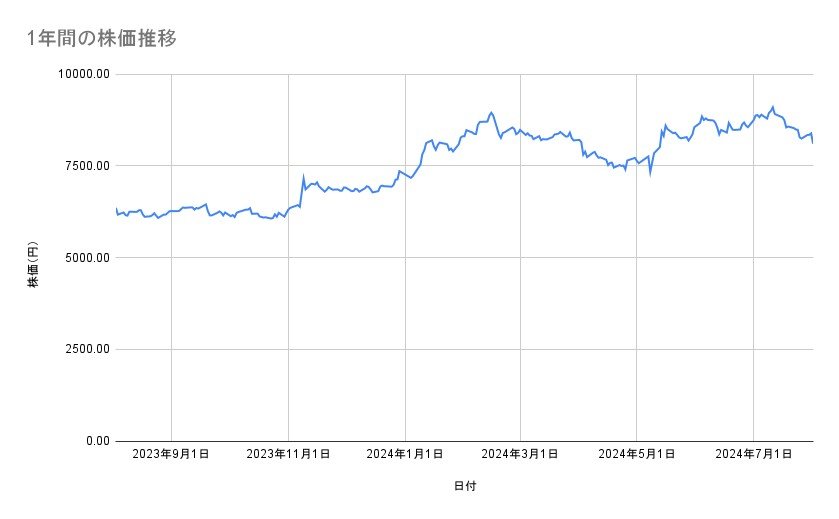Click the leftmost start of the blue line
This screenshot has width=839, height=519.
[116, 208]
